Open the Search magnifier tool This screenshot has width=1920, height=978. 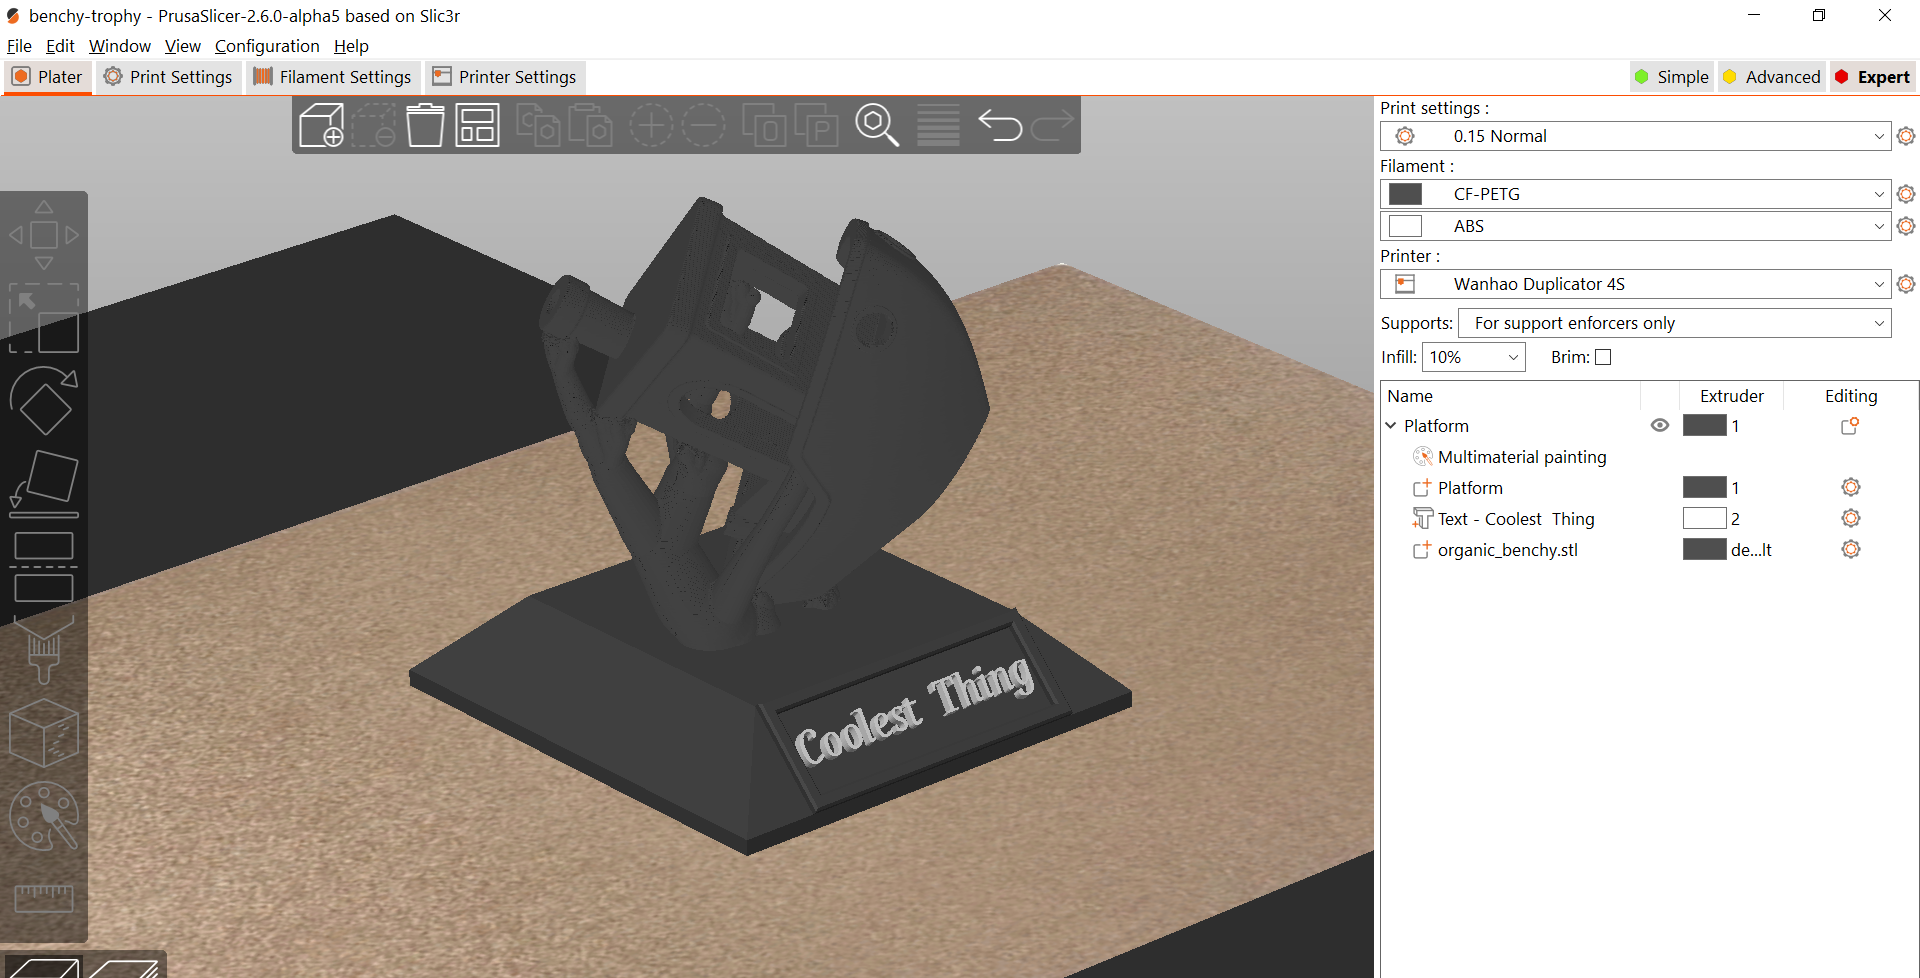tap(877, 125)
